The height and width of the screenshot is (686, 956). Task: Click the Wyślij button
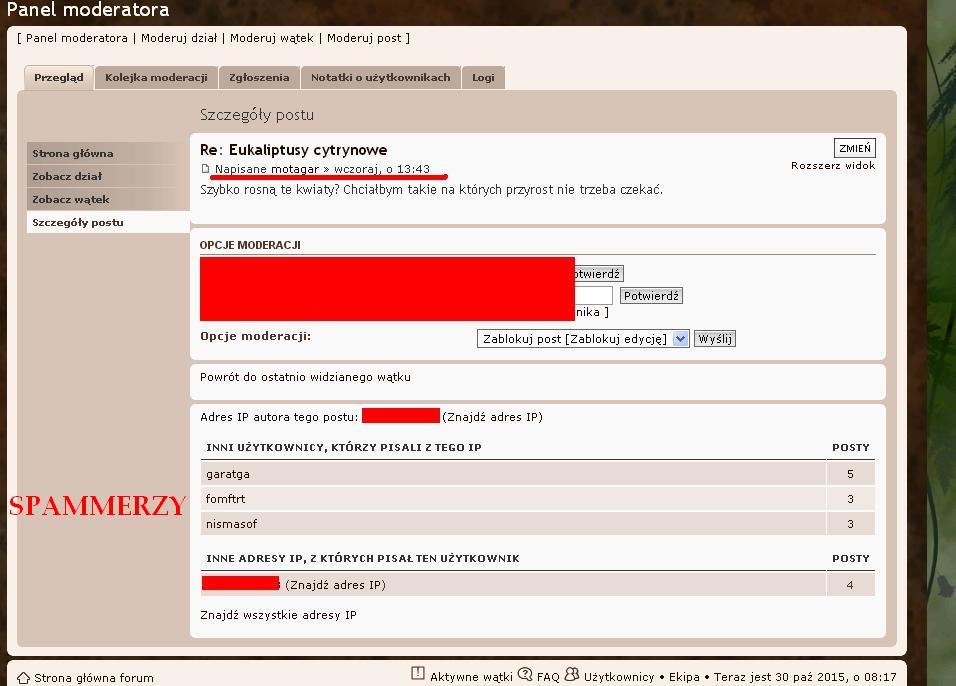[715, 339]
